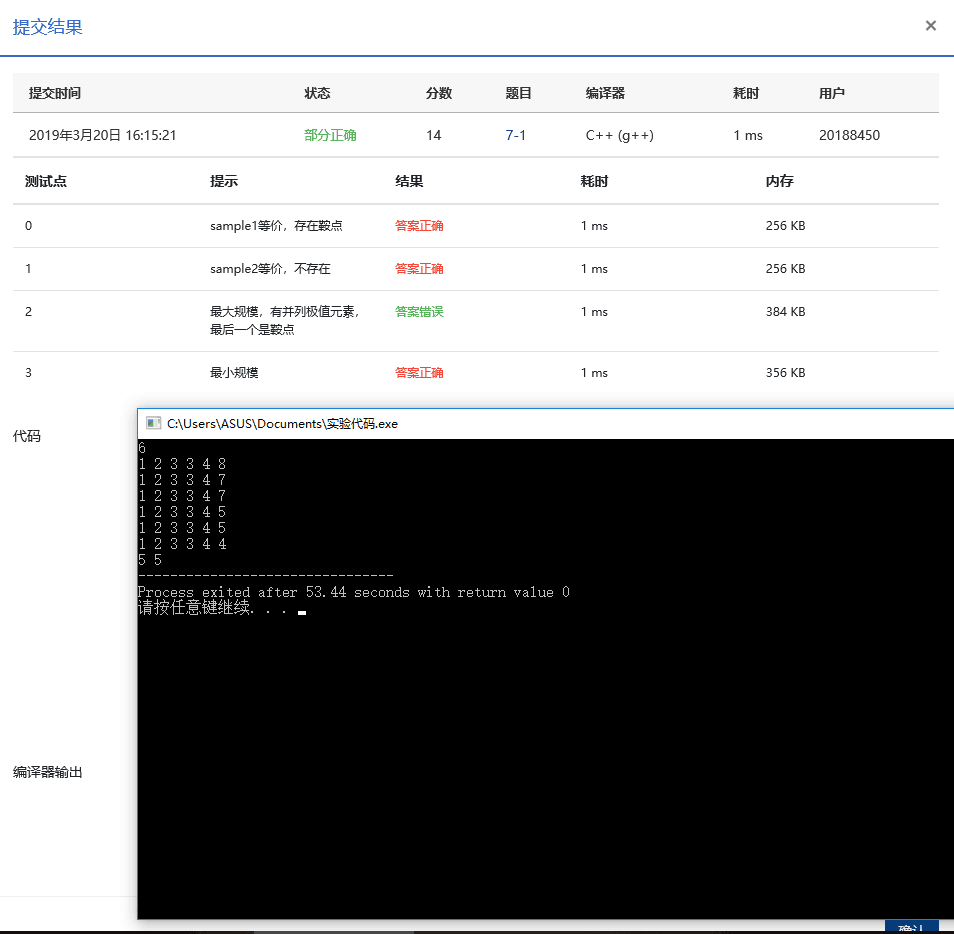The height and width of the screenshot is (934, 954).
Task: Click the console title 实验代码.exe
Action: [x=361, y=423]
